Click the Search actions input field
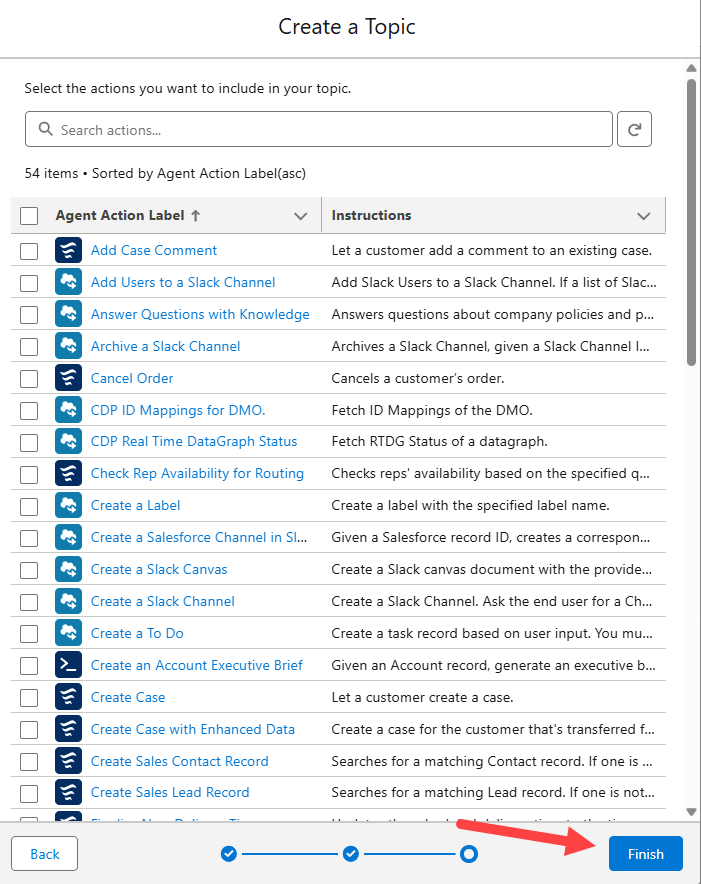701x884 pixels. pyautogui.click(x=330, y=130)
